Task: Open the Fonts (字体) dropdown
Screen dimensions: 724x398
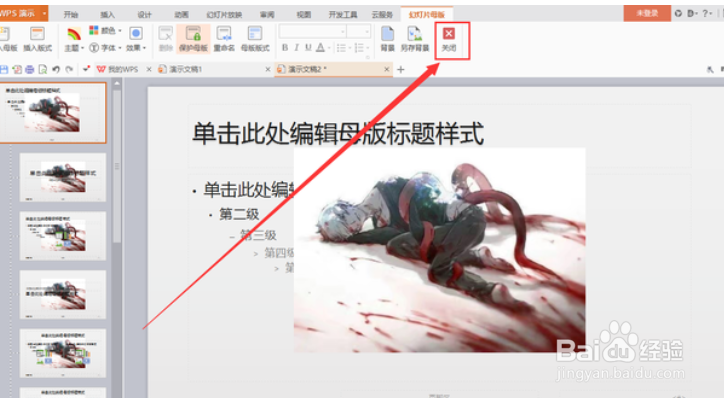Action: tap(105, 48)
